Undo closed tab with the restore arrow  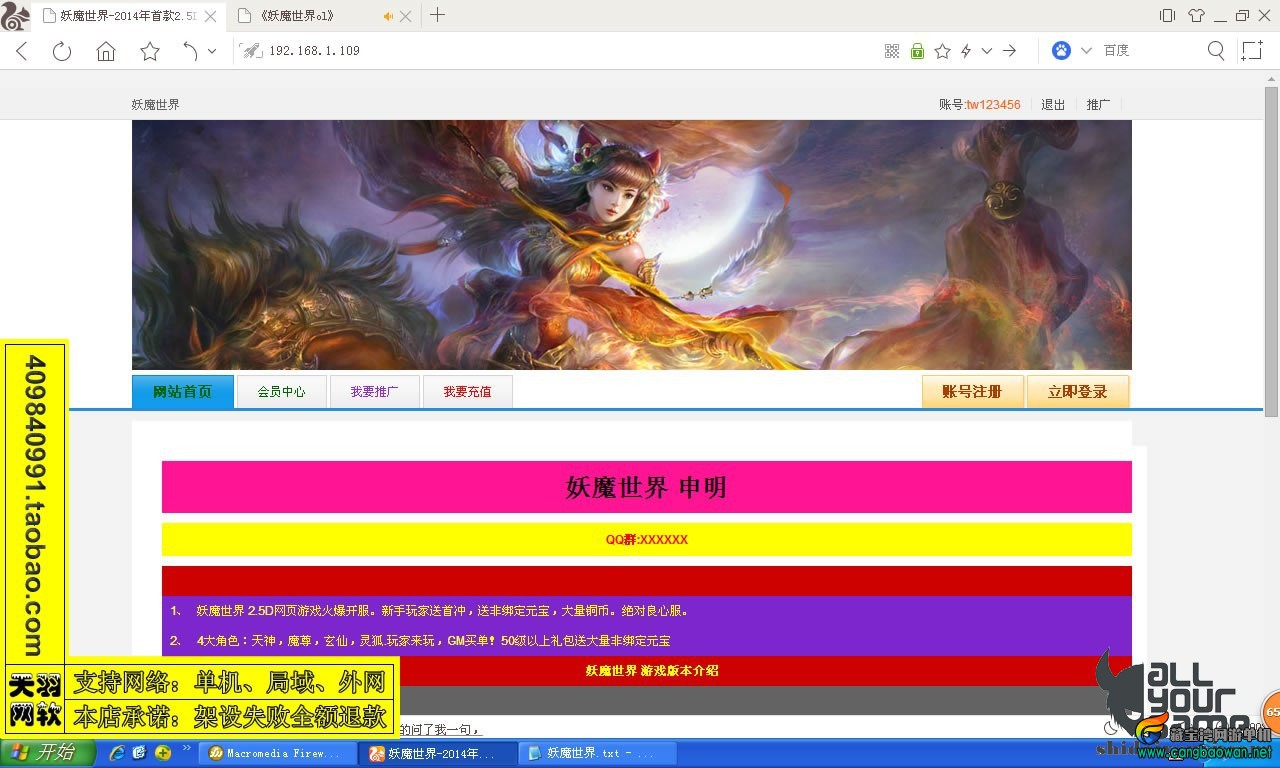pos(190,51)
